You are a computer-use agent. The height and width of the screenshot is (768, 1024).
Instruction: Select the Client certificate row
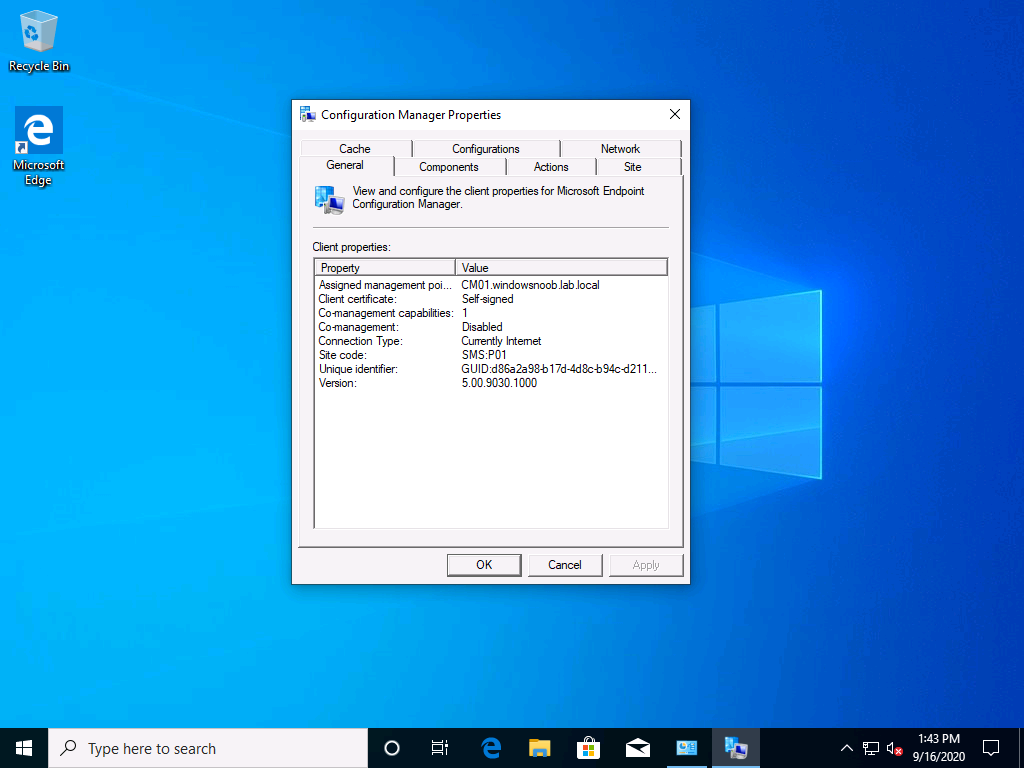(491, 299)
